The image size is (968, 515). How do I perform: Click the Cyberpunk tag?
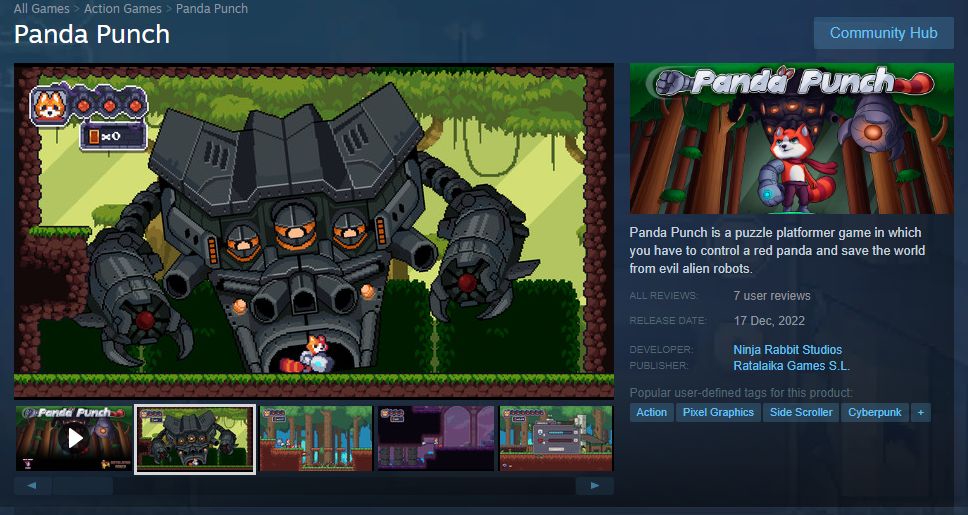click(874, 412)
